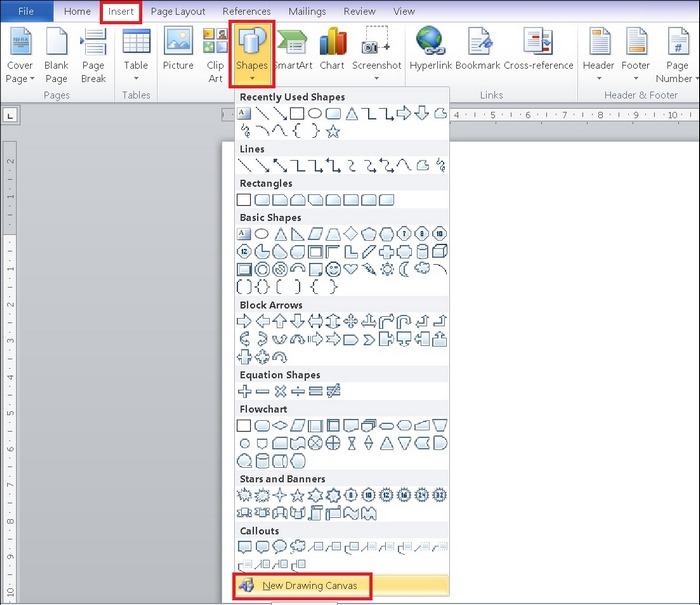Choose the Oval Callout
This screenshot has width=700, height=605.
(279, 547)
